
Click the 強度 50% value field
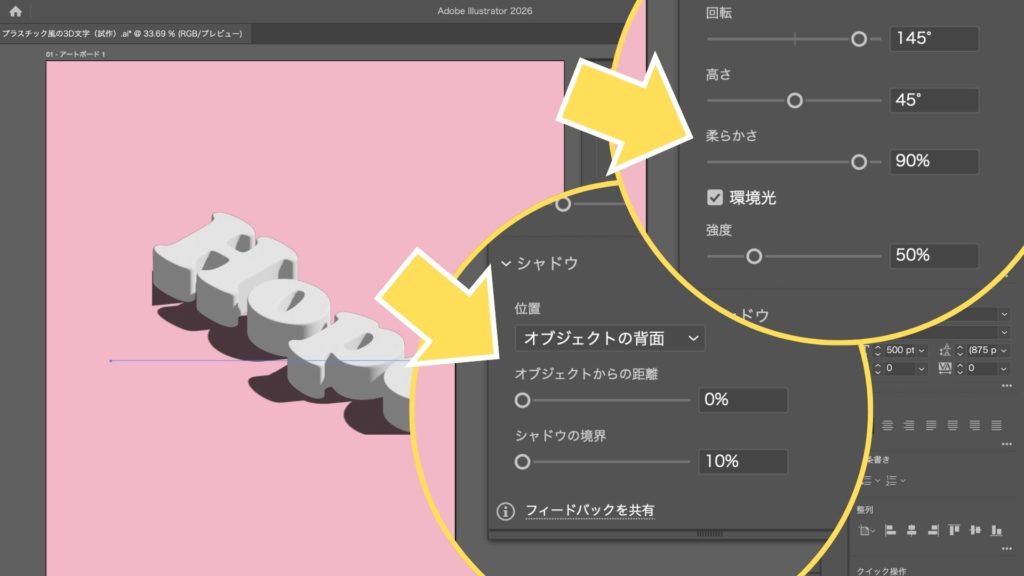[x=933, y=255]
